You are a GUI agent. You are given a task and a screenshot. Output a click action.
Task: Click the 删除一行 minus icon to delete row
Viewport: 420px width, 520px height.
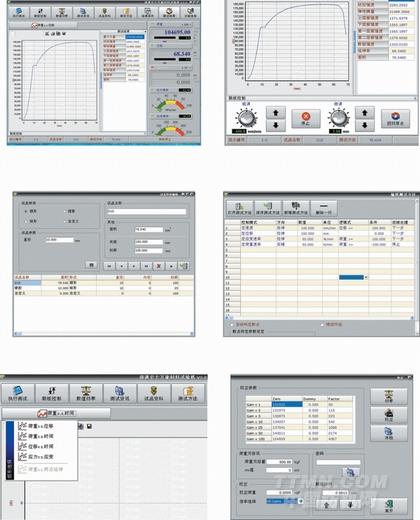(x=323, y=208)
